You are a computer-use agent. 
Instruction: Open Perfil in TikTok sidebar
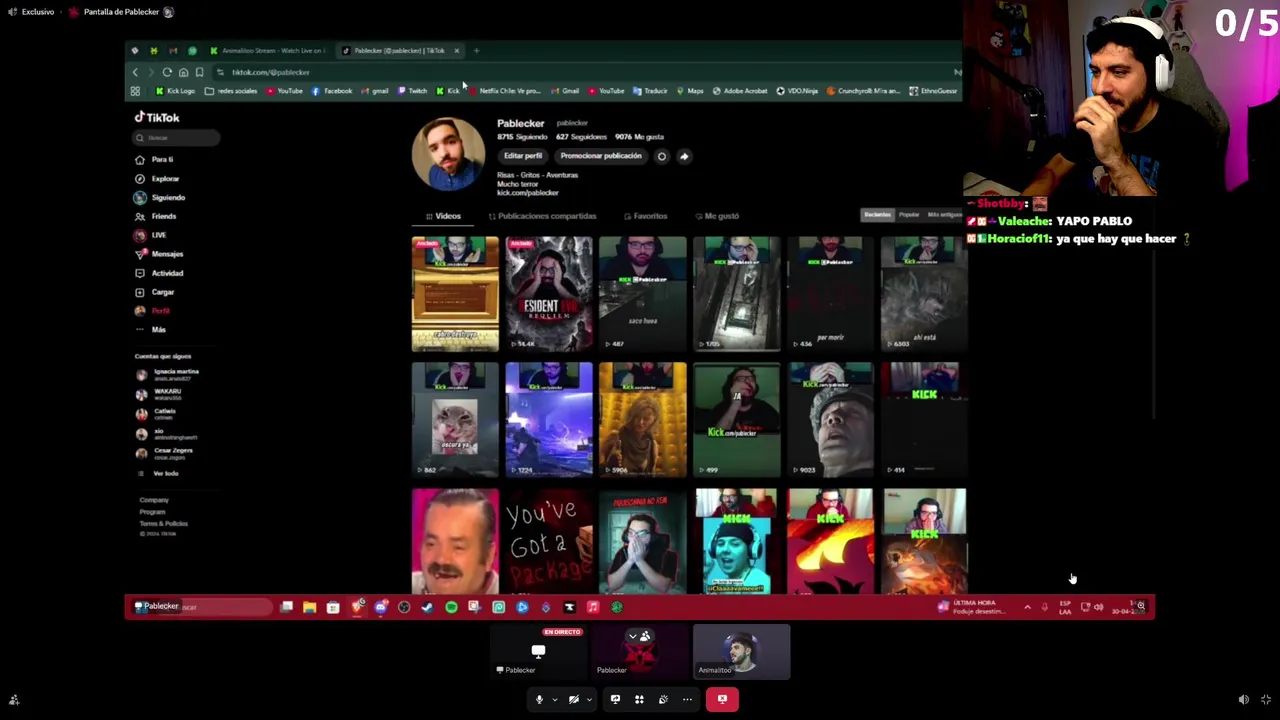click(153, 311)
